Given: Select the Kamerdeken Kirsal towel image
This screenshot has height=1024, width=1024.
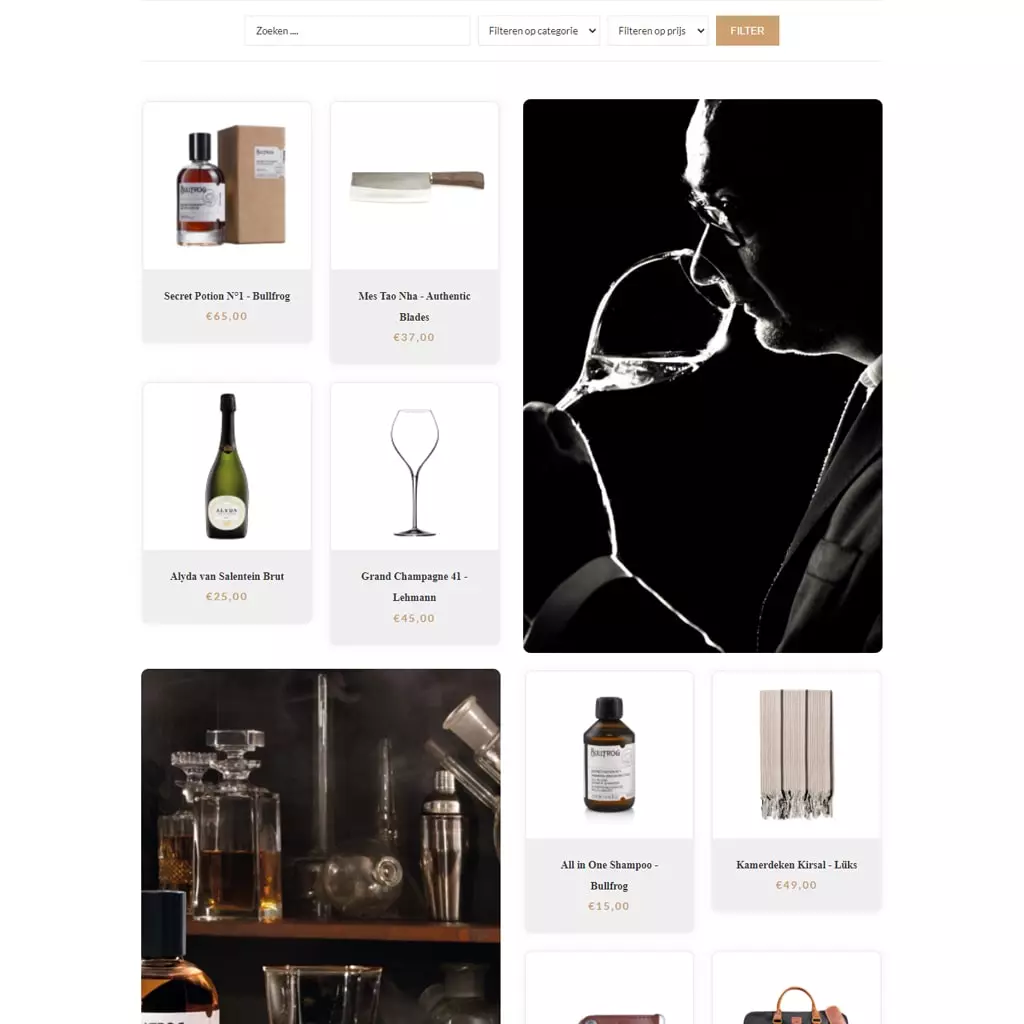Looking at the screenshot, I should (x=796, y=755).
